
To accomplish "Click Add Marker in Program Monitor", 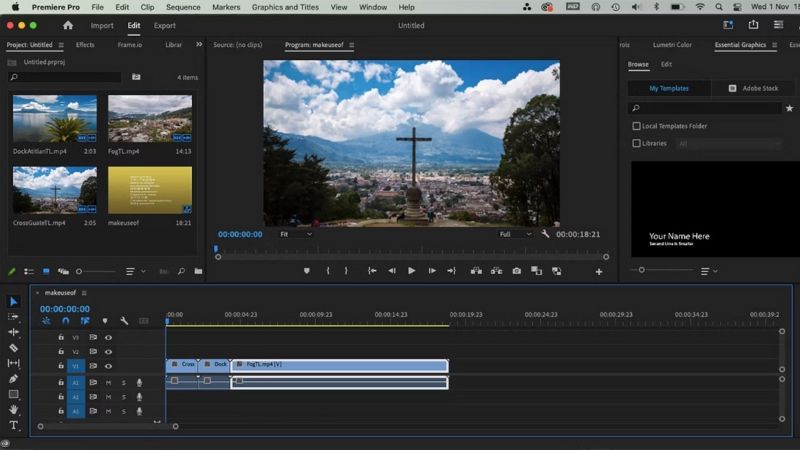I will 307,271.
